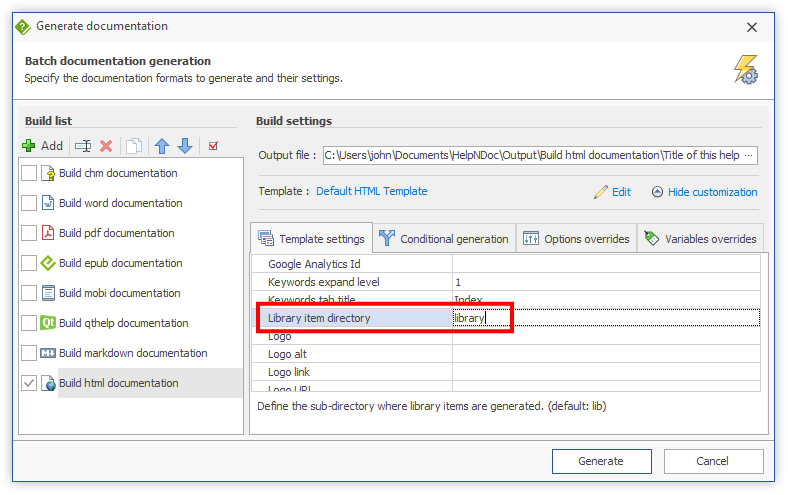Open the output file browse ellipsis button

749,155
